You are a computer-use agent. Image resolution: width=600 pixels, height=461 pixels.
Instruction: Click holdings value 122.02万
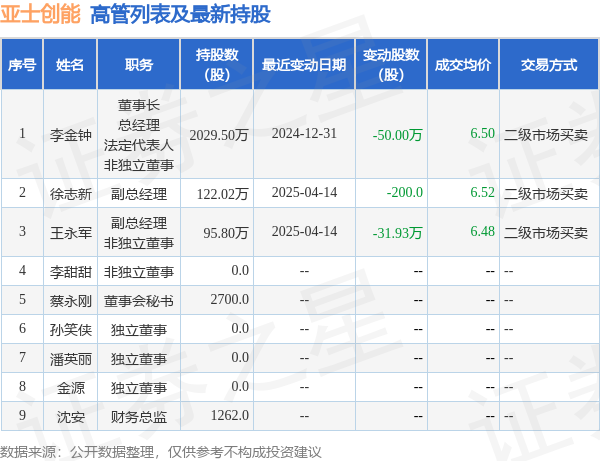point(223,194)
